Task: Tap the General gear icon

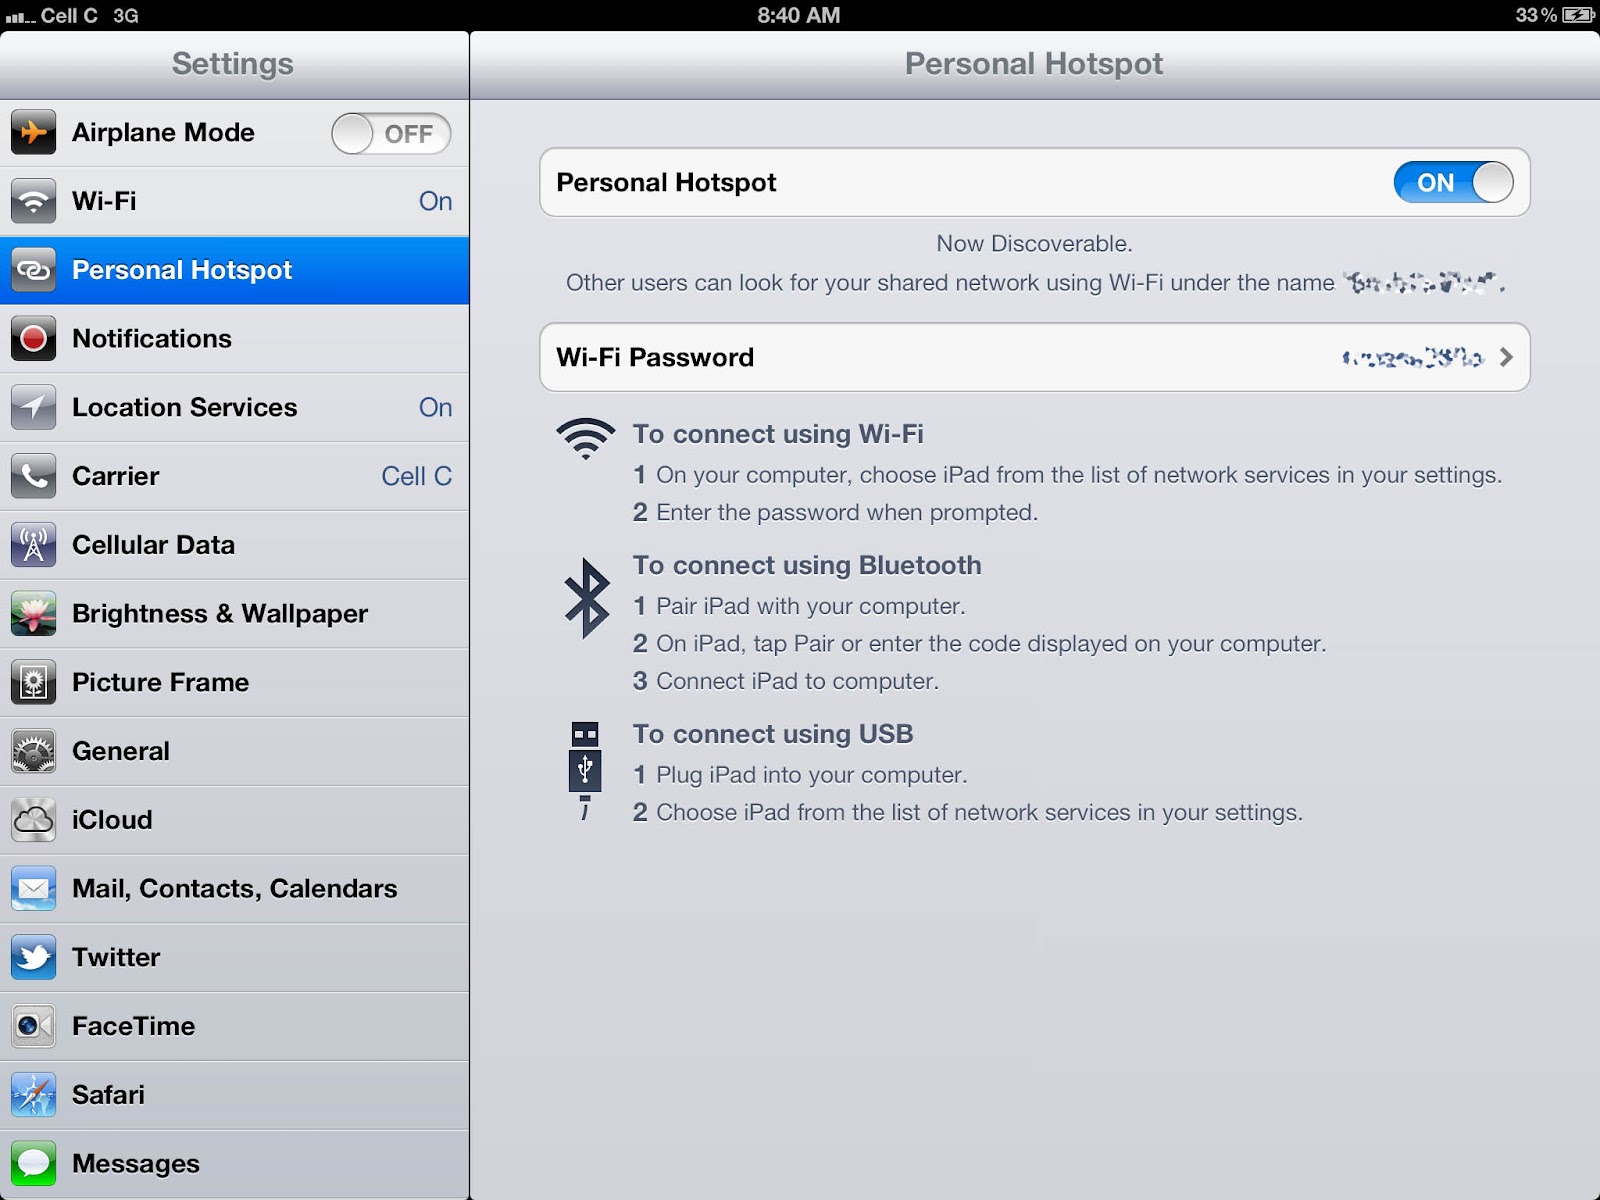Action: [x=33, y=751]
